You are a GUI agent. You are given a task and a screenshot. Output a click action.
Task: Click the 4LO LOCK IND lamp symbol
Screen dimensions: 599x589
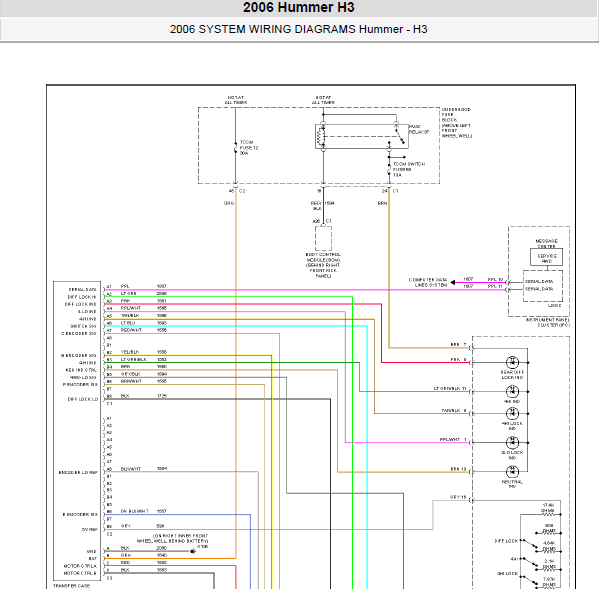[x=512, y=442]
